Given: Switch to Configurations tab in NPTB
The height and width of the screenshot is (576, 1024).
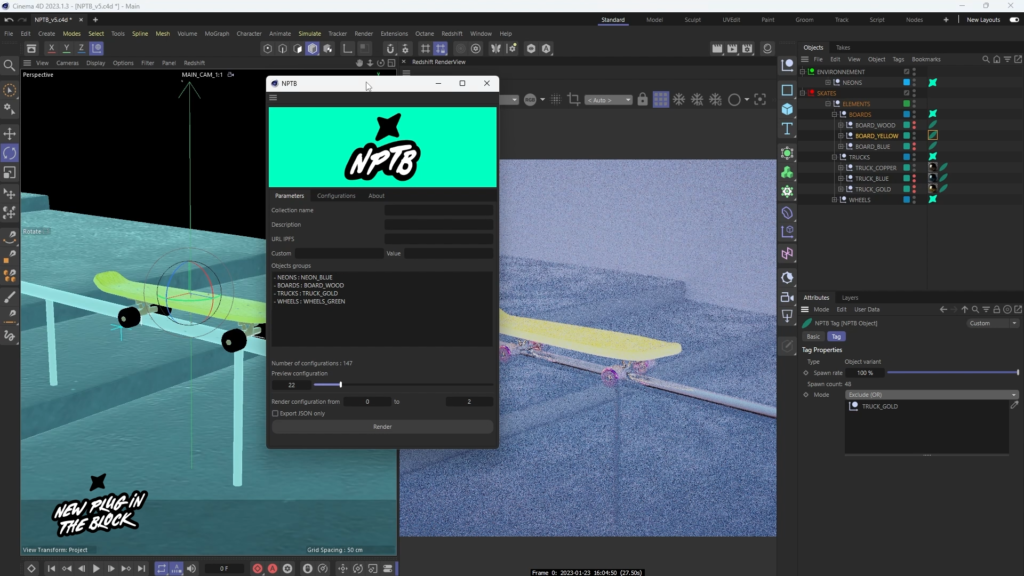Looking at the screenshot, I should 336,196.
